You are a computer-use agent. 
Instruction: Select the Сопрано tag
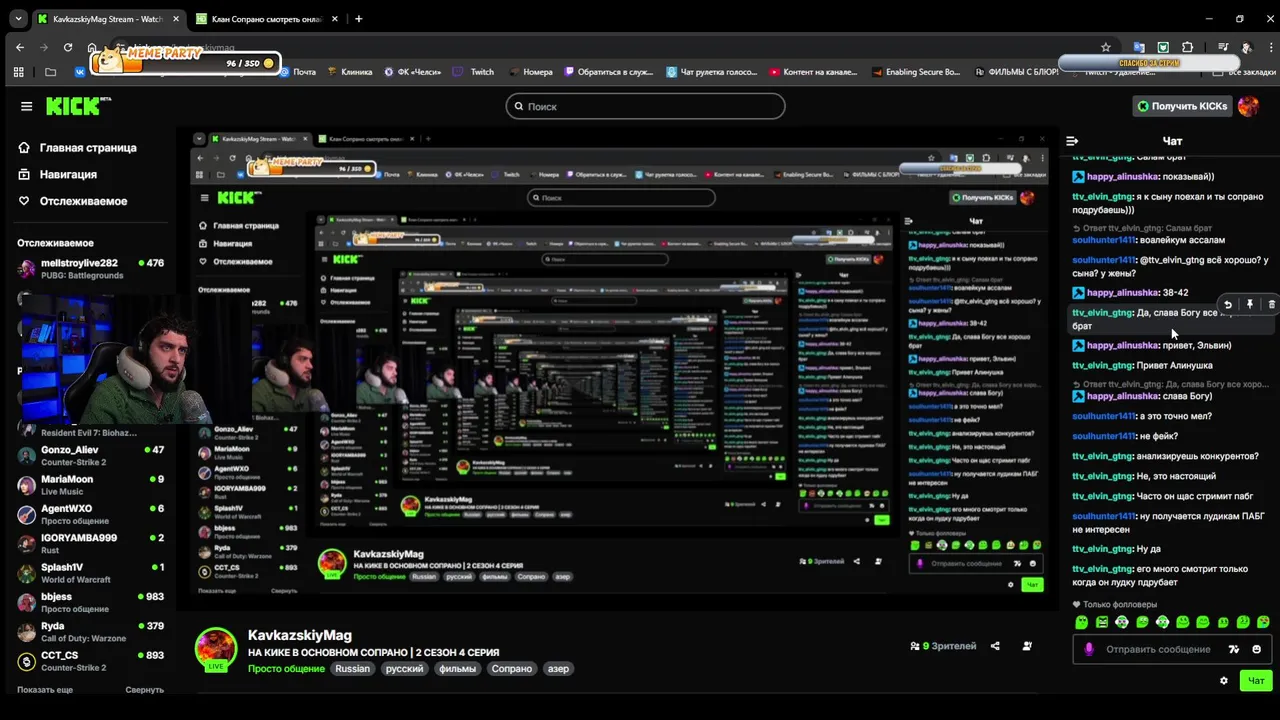[512, 669]
